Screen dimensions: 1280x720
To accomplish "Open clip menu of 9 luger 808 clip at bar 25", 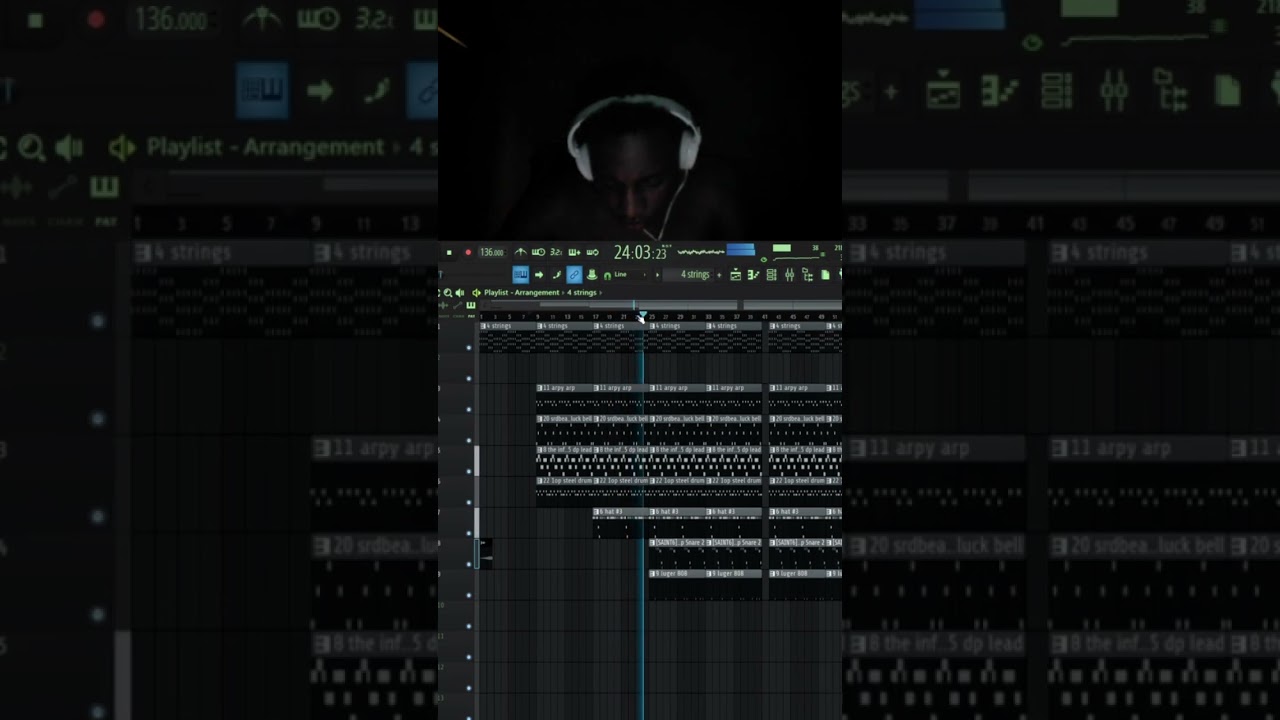I will click(653, 573).
